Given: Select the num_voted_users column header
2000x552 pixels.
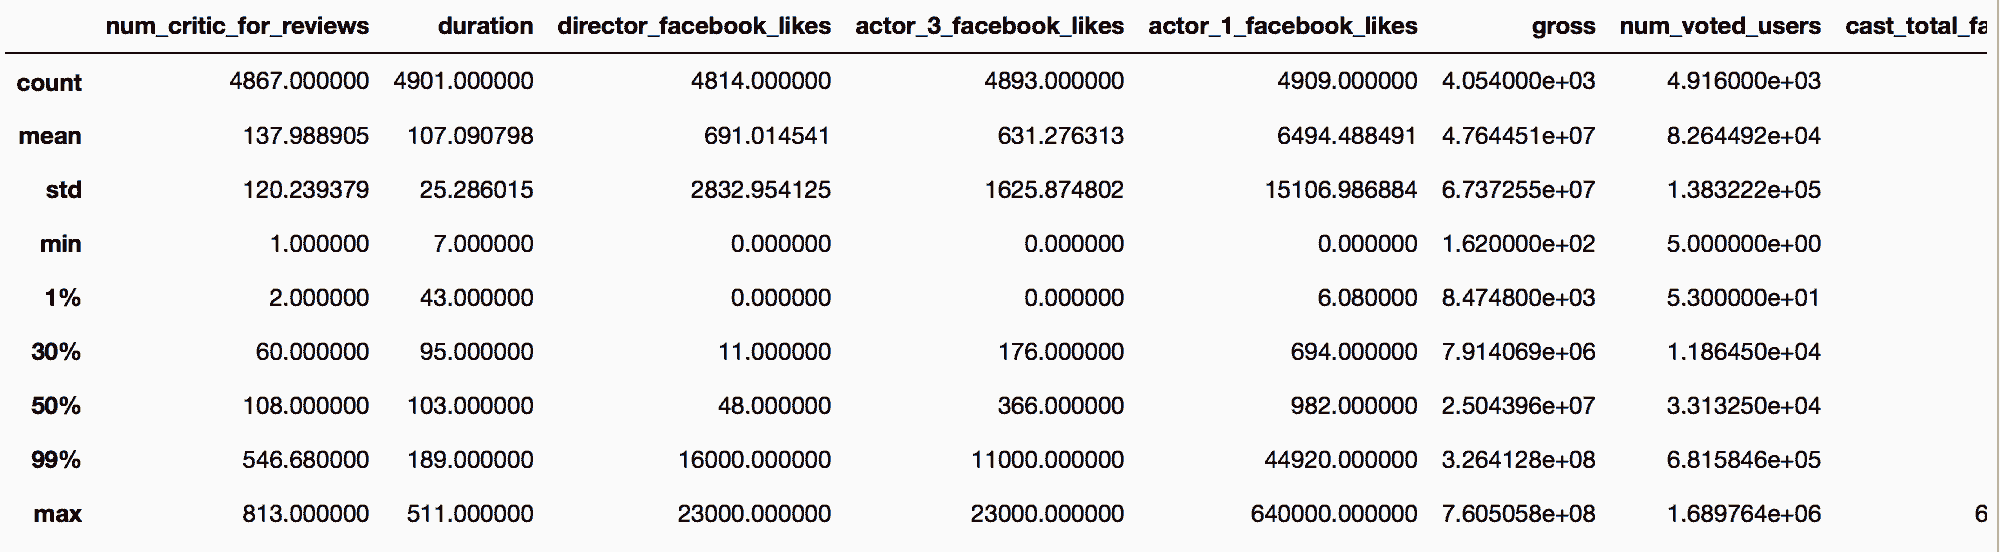Looking at the screenshot, I should click(1720, 26).
